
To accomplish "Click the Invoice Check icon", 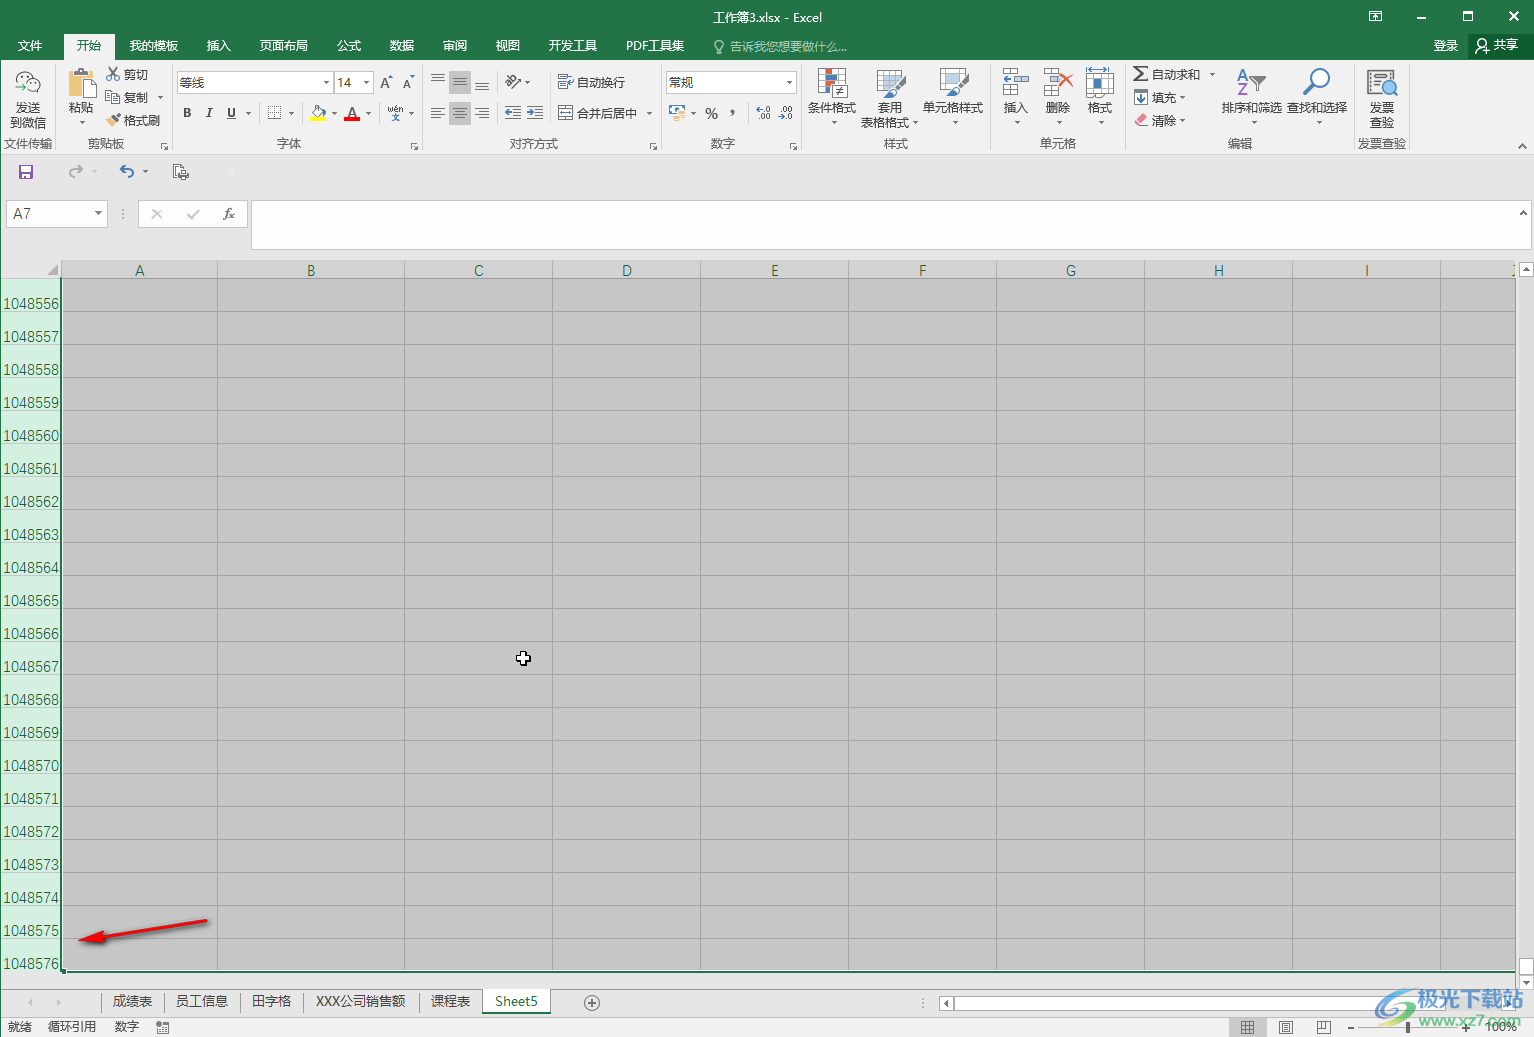I will (x=1382, y=83).
